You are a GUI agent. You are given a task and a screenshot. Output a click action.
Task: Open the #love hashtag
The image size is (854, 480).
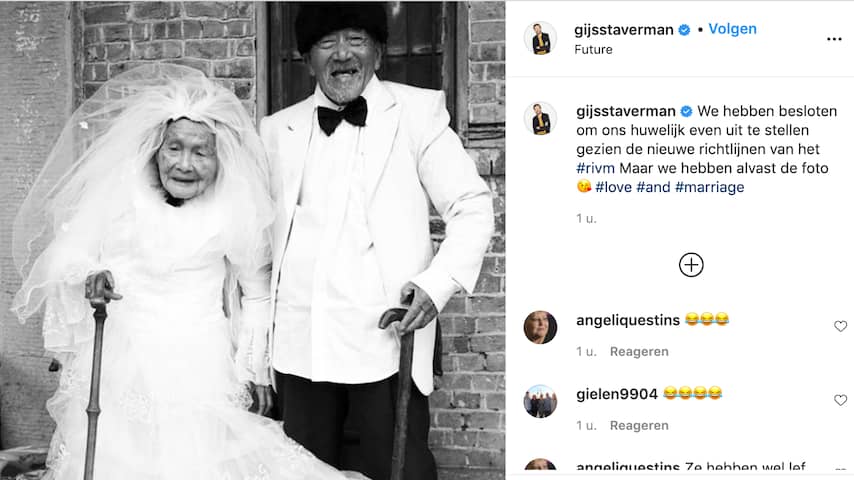pos(613,187)
